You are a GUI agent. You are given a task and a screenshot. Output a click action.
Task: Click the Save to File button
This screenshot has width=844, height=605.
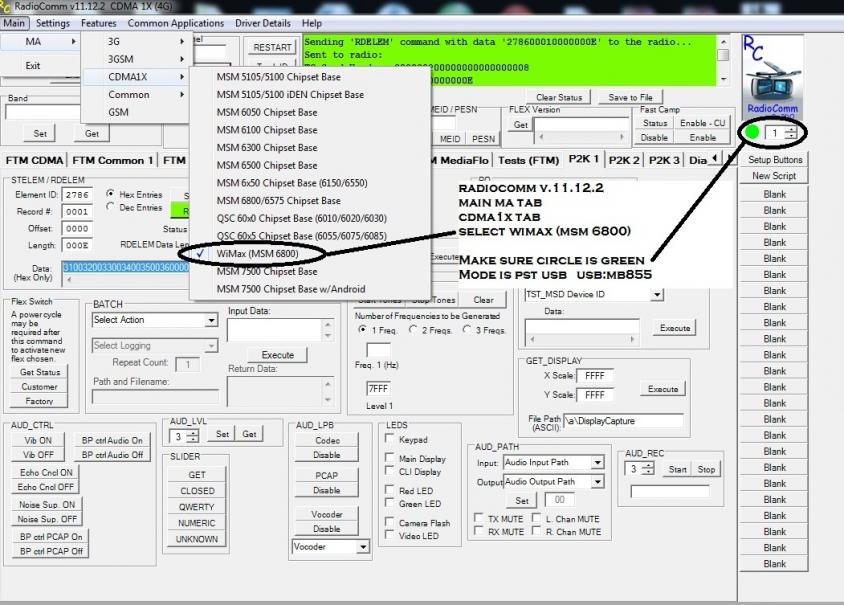click(630, 97)
